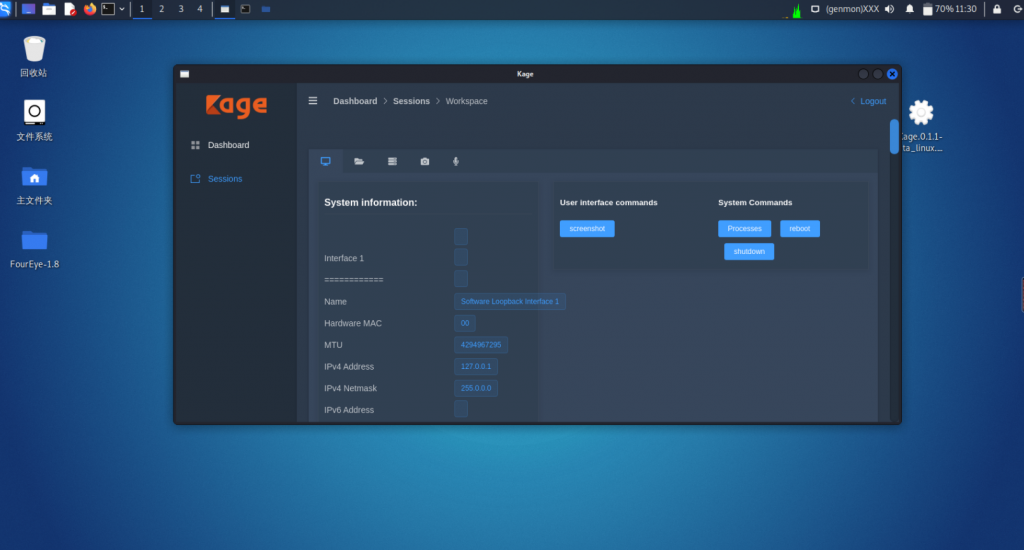Click the shutdown button
1024x550 pixels.
[x=749, y=251]
